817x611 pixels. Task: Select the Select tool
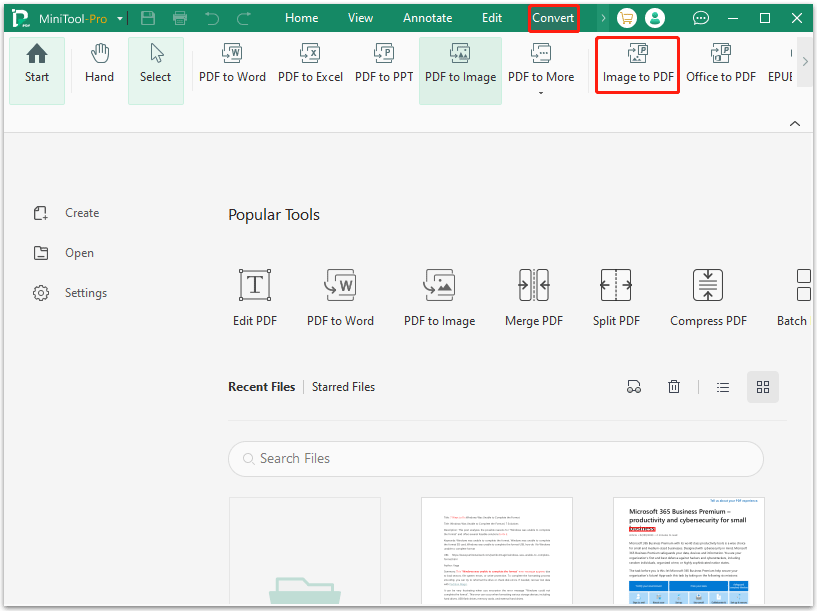click(155, 66)
